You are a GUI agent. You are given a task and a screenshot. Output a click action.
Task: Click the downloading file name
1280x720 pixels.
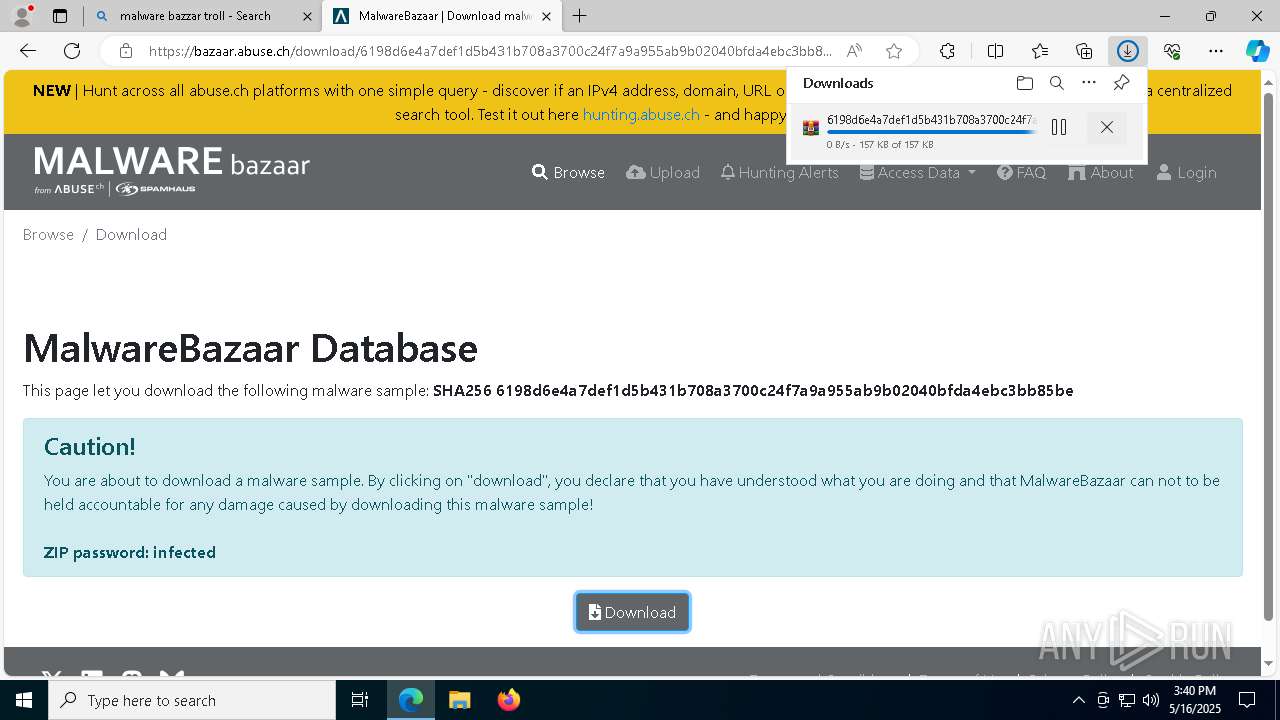931,120
